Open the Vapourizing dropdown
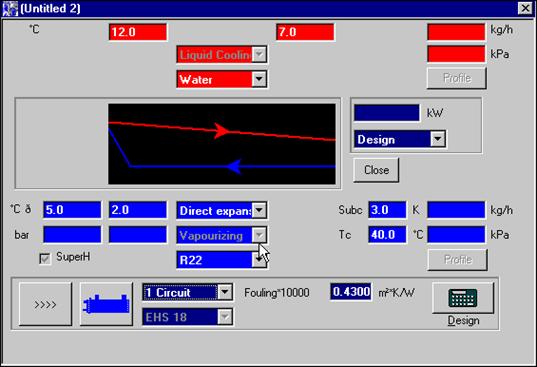 coord(259,235)
